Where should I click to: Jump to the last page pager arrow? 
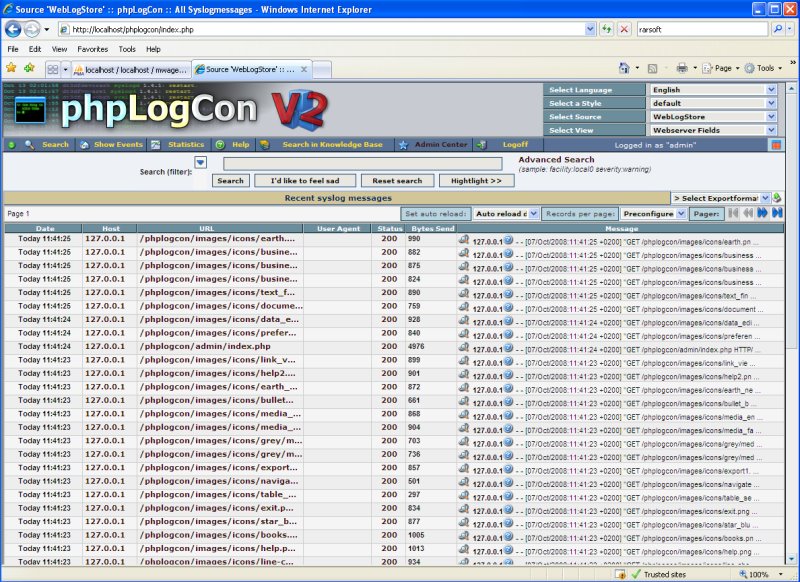(x=777, y=213)
